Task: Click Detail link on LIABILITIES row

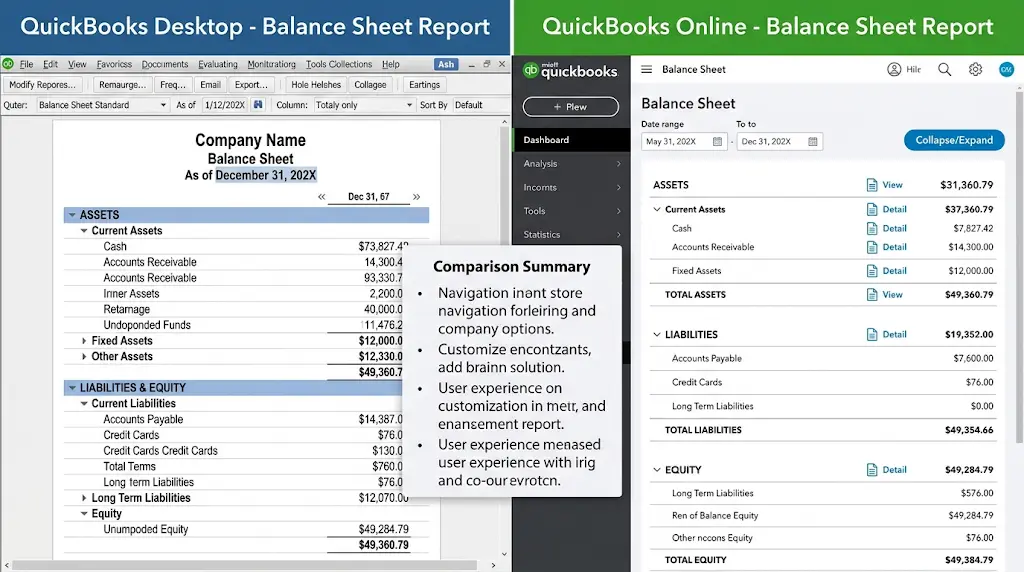Action: [x=894, y=334]
